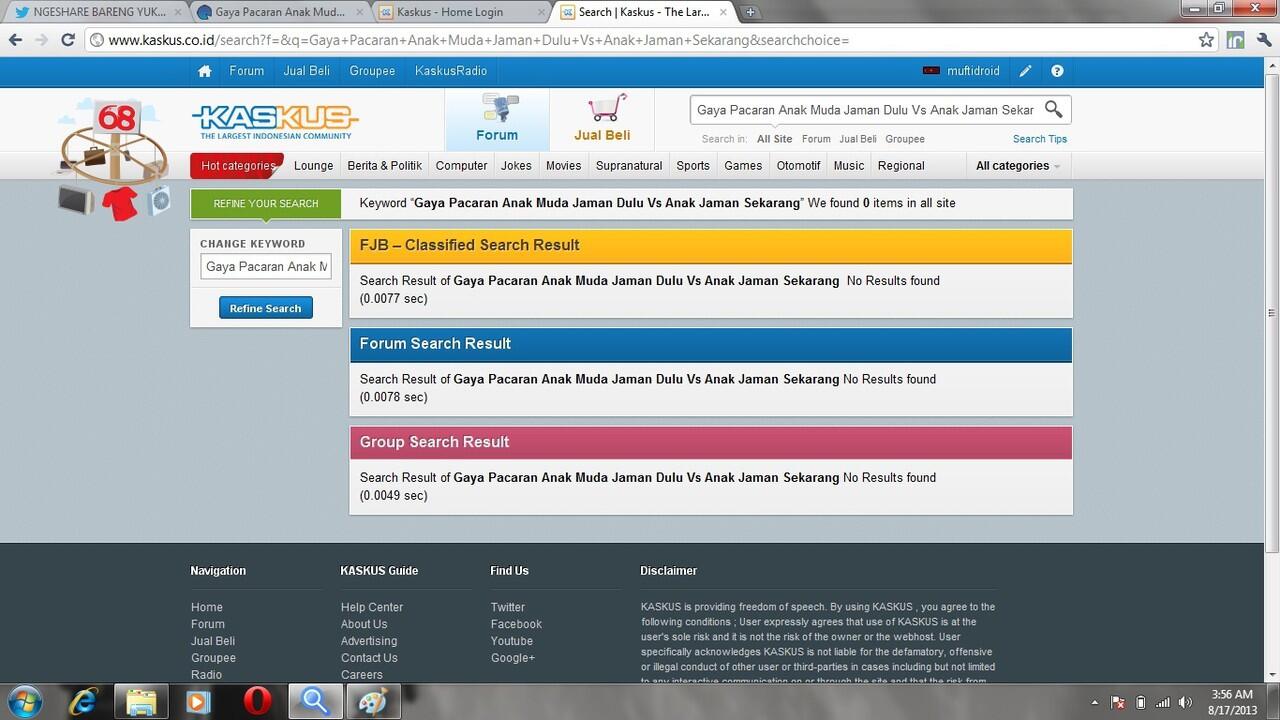
Task: Click the pencil edit icon near muftidroid
Action: (1025, 71)
